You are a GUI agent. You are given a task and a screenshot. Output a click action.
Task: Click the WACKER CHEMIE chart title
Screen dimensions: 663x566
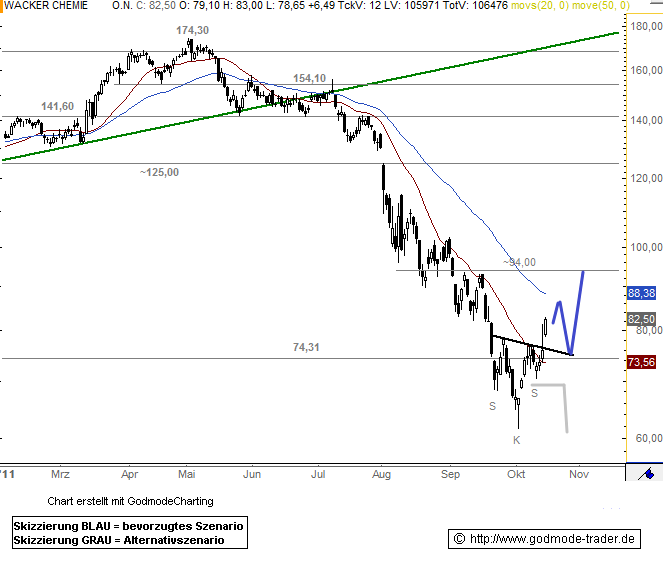[44, 6]
